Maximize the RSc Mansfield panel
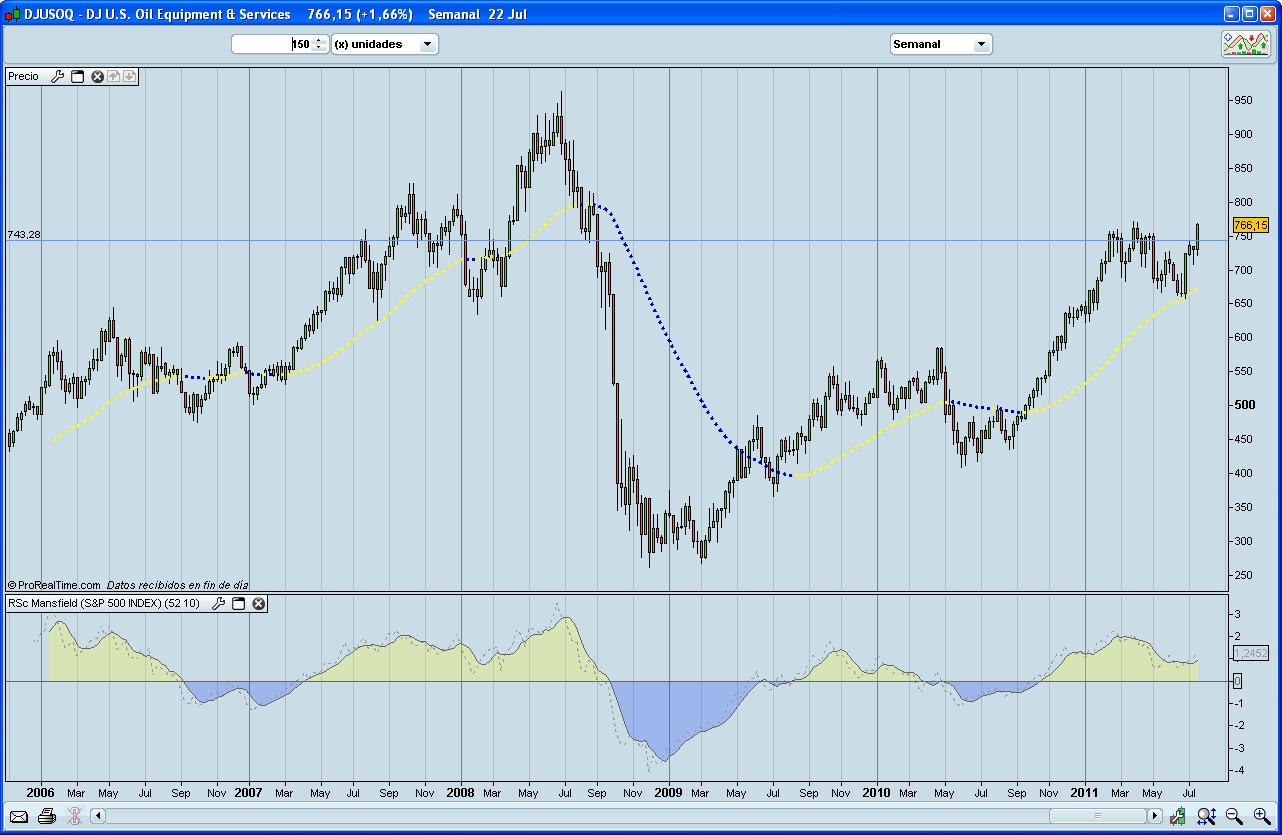This screenshot has width=1282, height=835. [238, 603]
